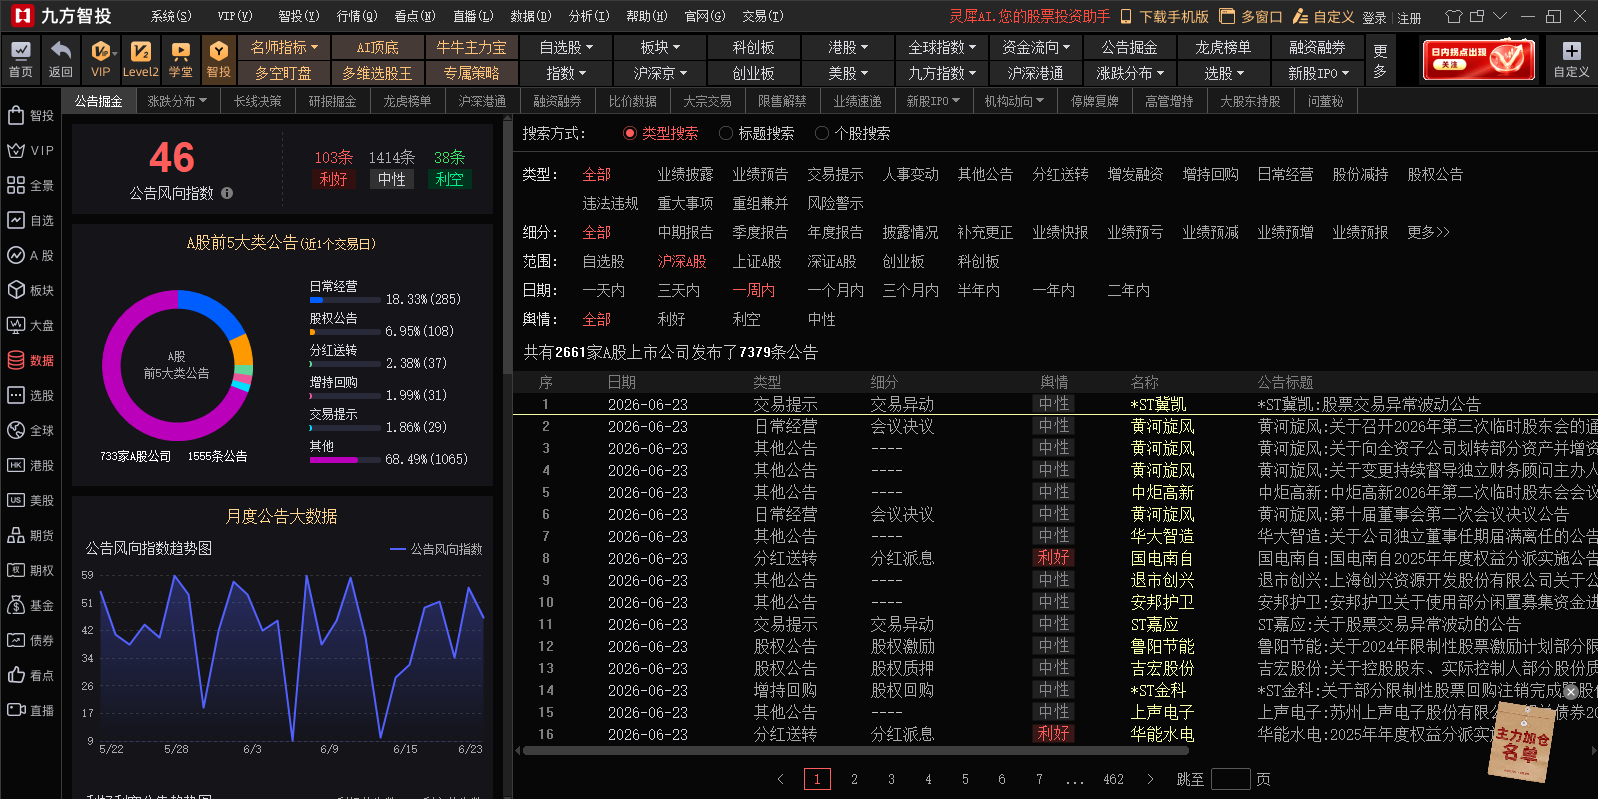Open the 行情(Q) menu
This screenshot has width=1598, height=799.
pos(357,16)
